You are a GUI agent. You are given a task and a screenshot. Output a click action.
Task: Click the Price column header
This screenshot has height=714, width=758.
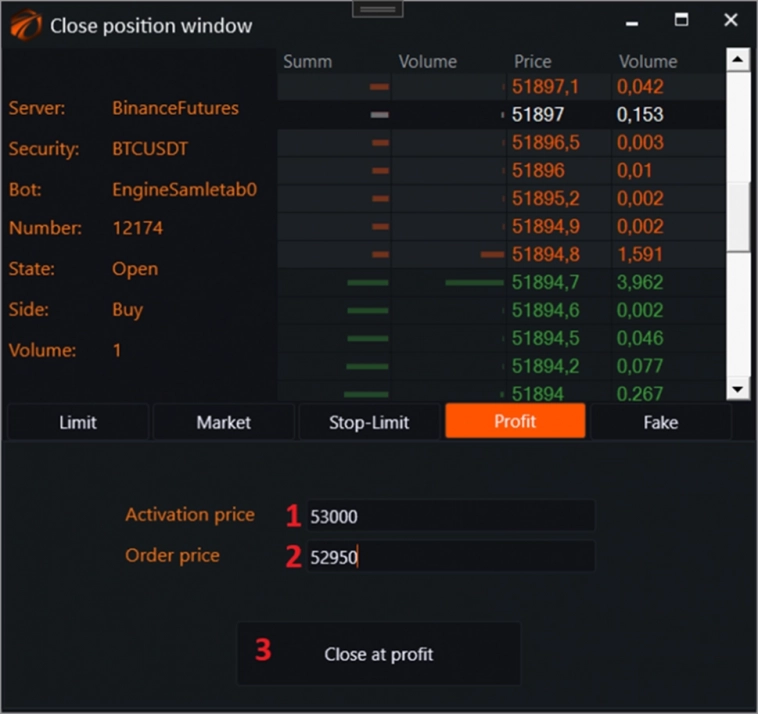coord(532,61)
